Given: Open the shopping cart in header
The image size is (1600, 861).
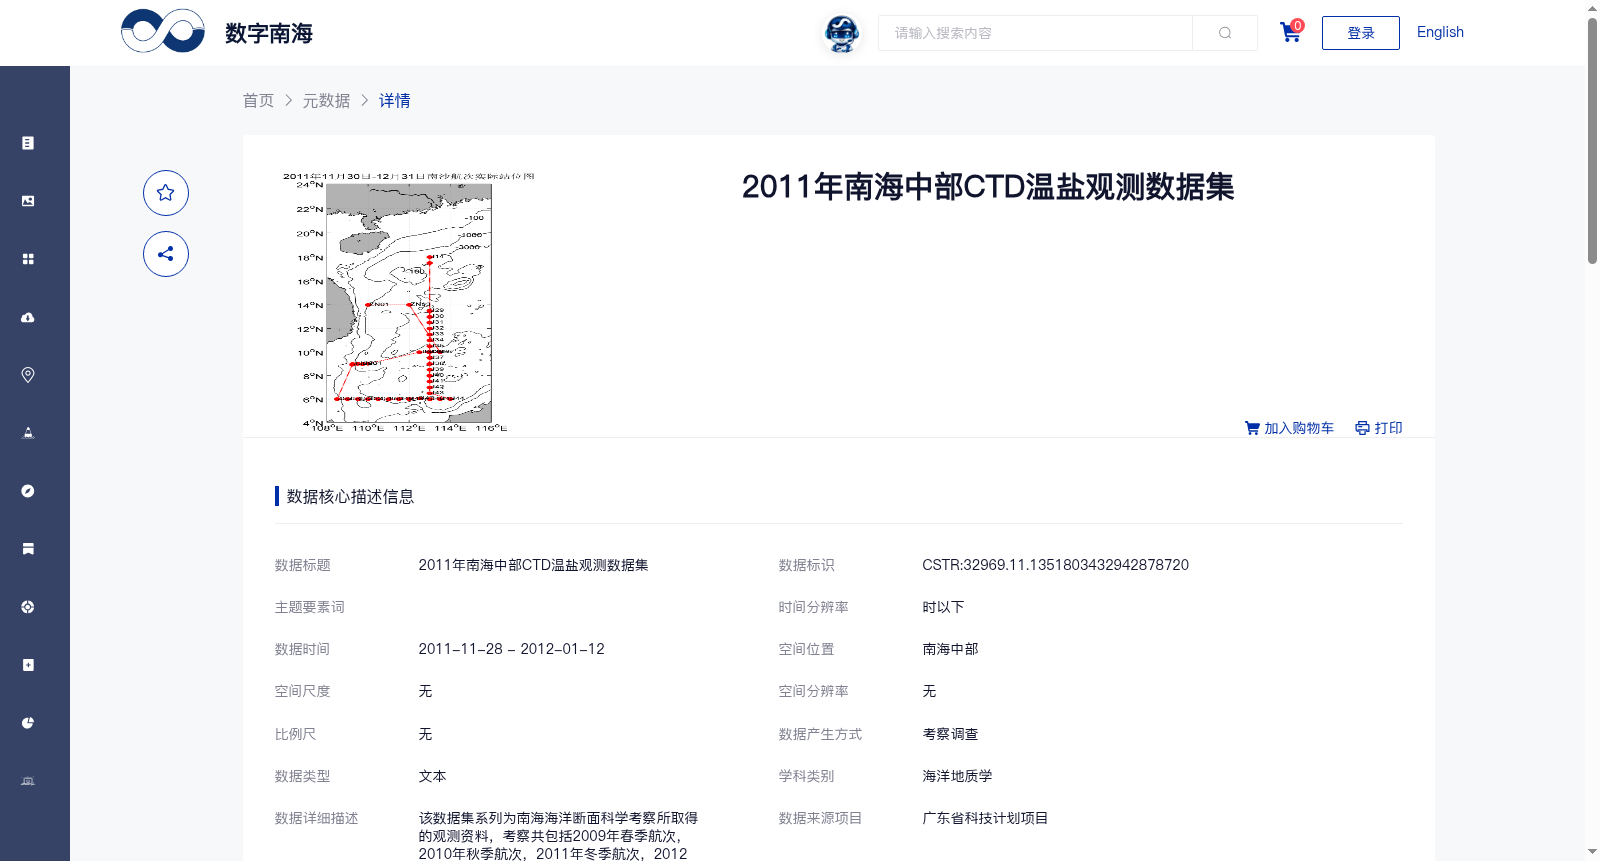Looking at the screenshot, I should 1291,32.
